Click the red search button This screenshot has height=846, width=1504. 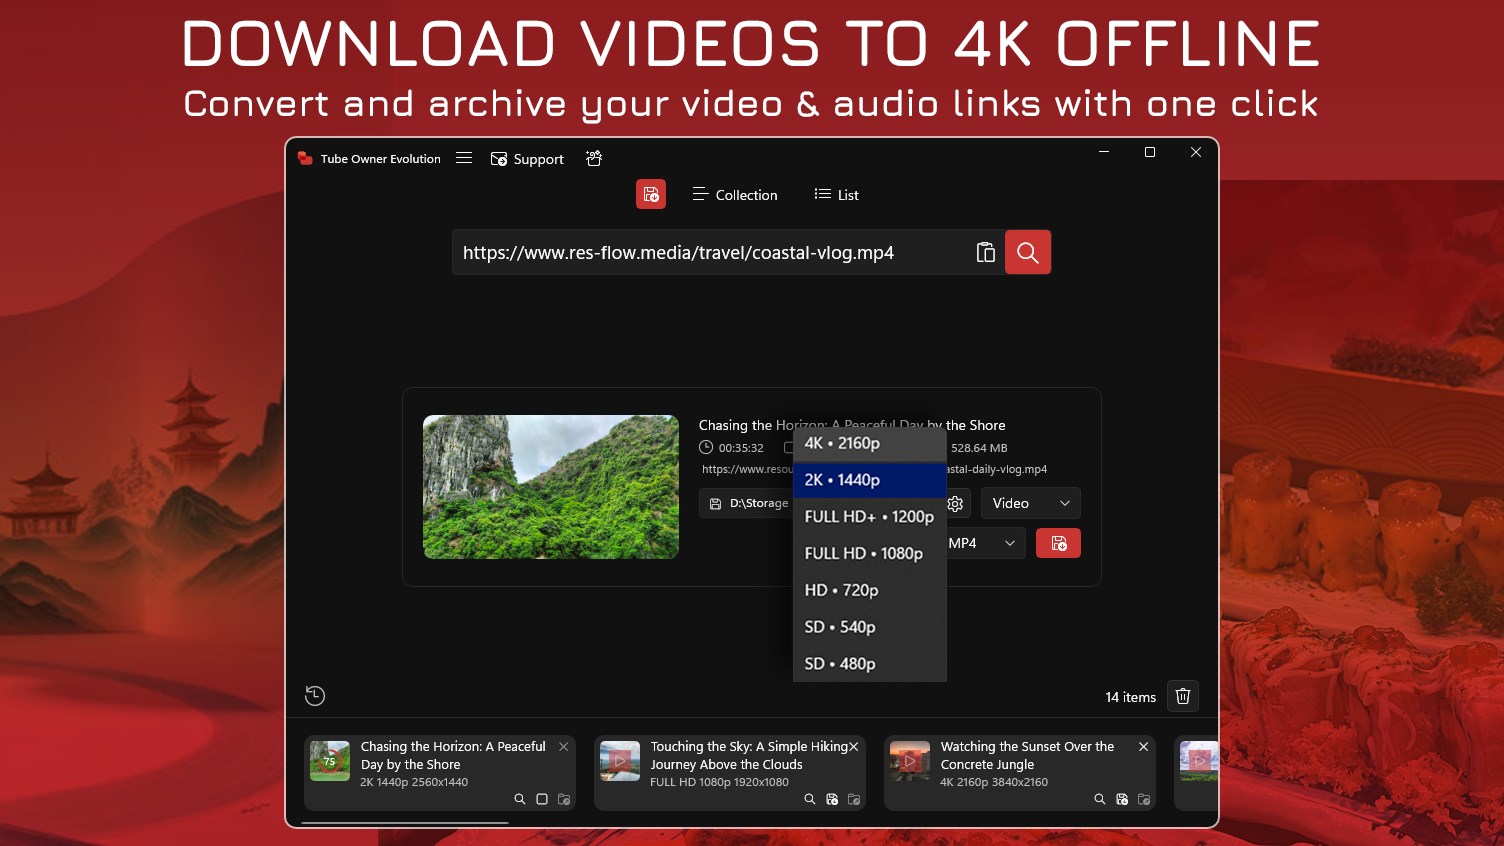pos(1028,252)
